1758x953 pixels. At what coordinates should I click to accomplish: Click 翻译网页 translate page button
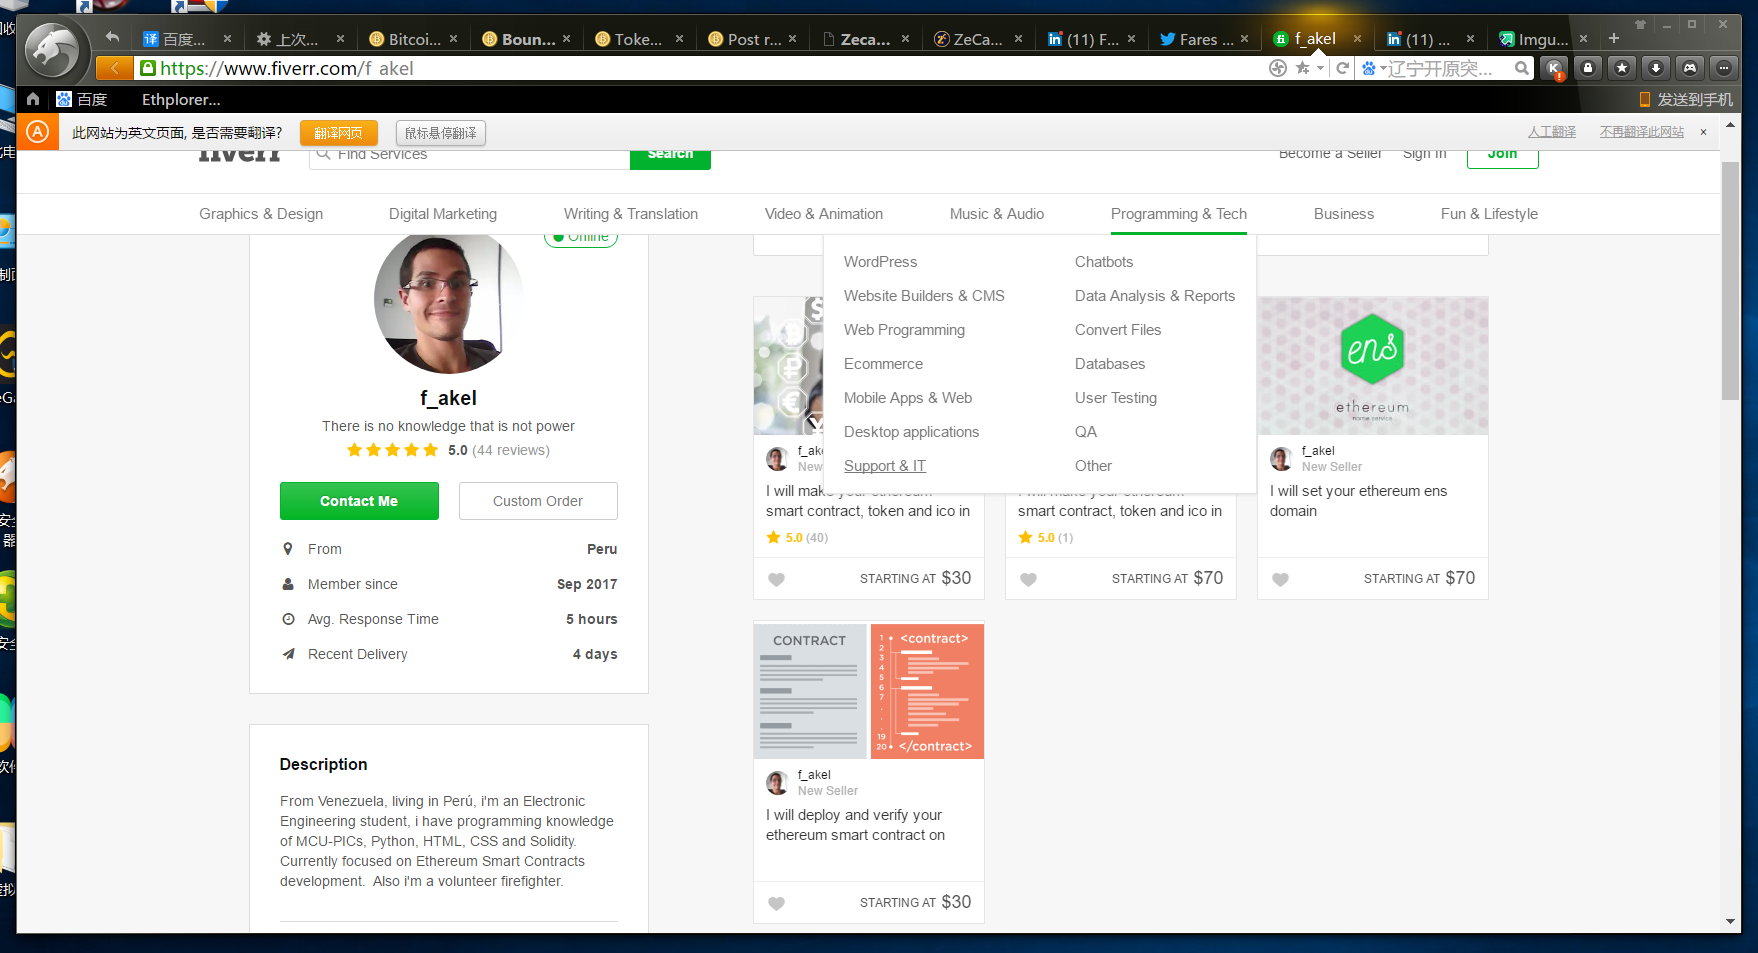coord(339,133)
